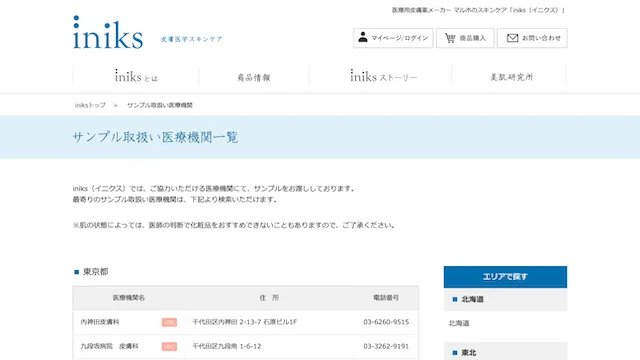Click URL badge for 内神田皮膚科
This screenshot has height=360, width=640.
pos(169,322)
